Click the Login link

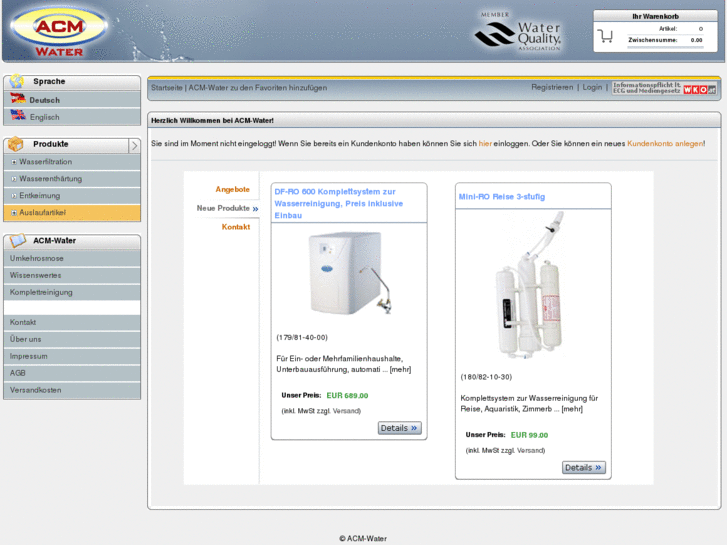(592, 87)
